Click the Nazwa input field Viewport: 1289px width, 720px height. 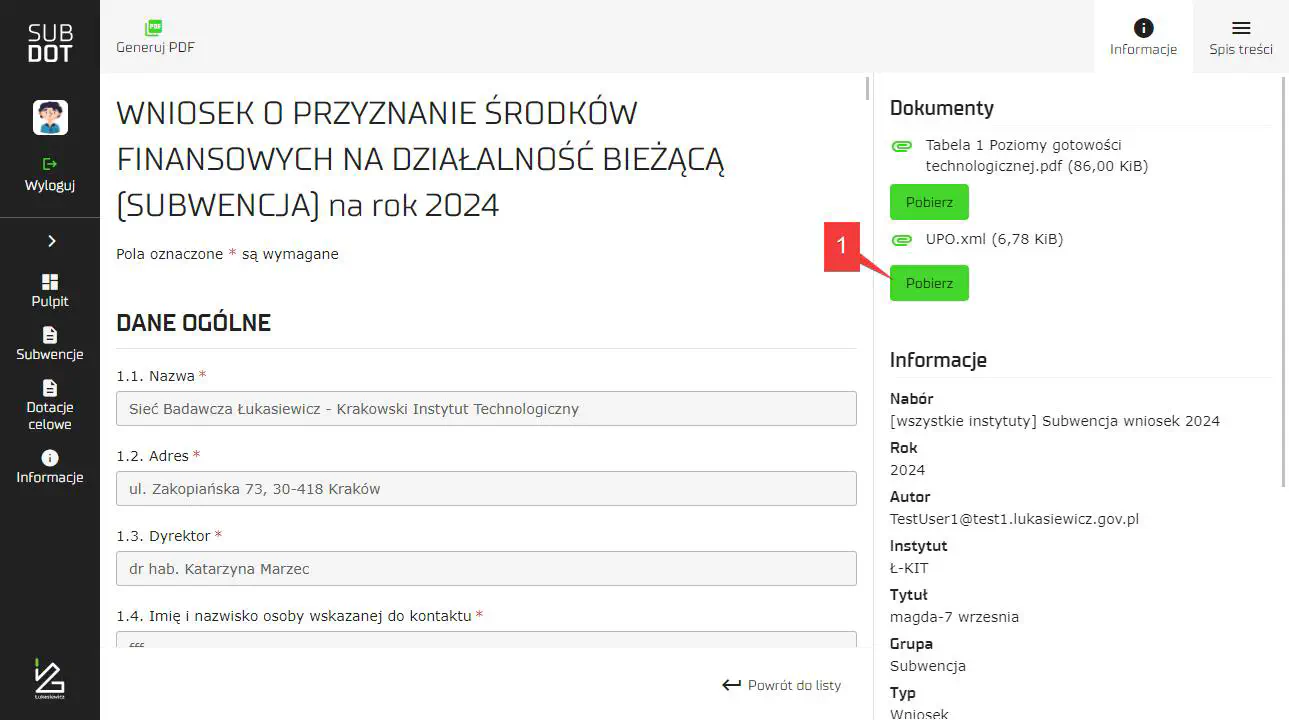[486, 409]
